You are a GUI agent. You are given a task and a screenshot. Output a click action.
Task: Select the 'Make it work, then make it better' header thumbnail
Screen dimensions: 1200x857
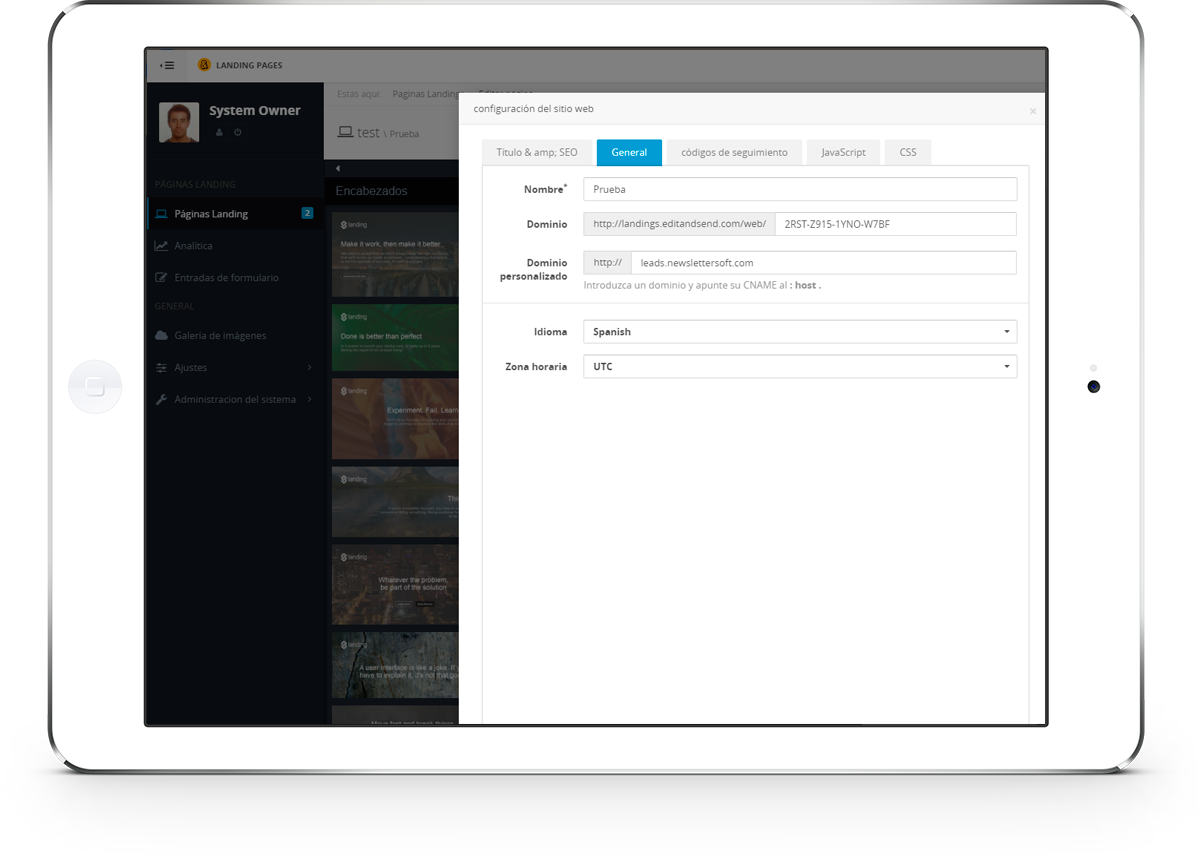(x=395, y=254)
